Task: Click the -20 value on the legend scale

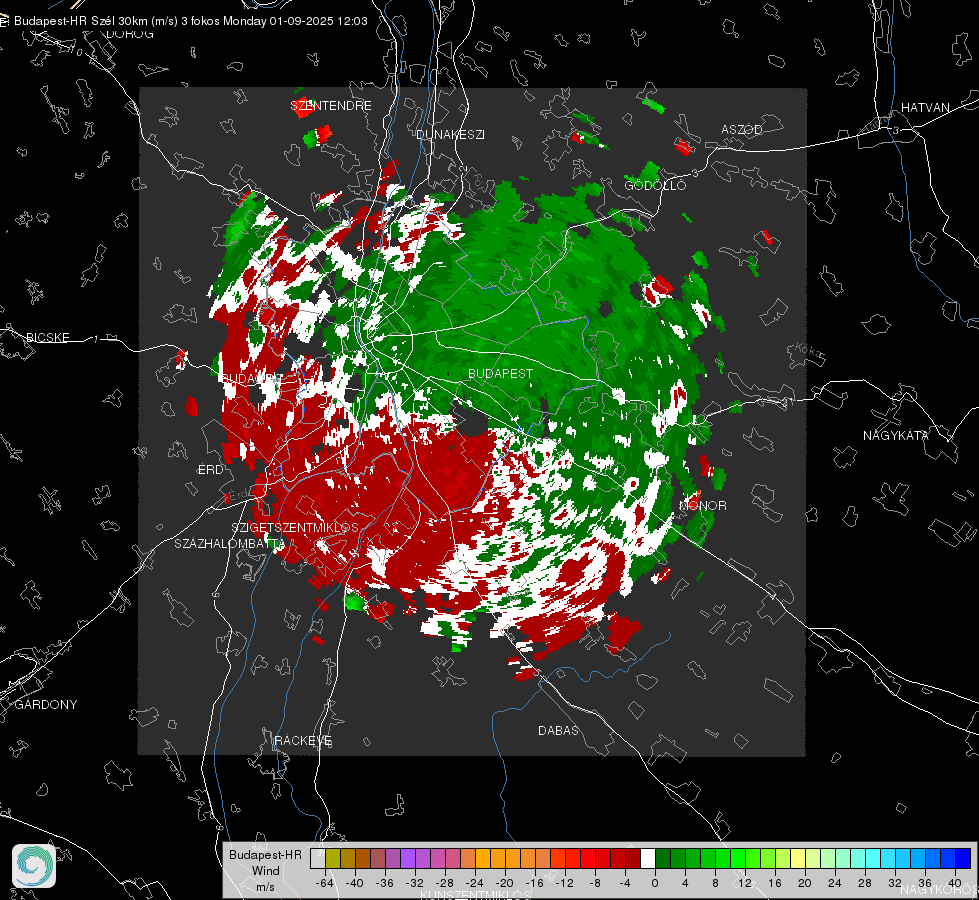Action: coord(504,883)
